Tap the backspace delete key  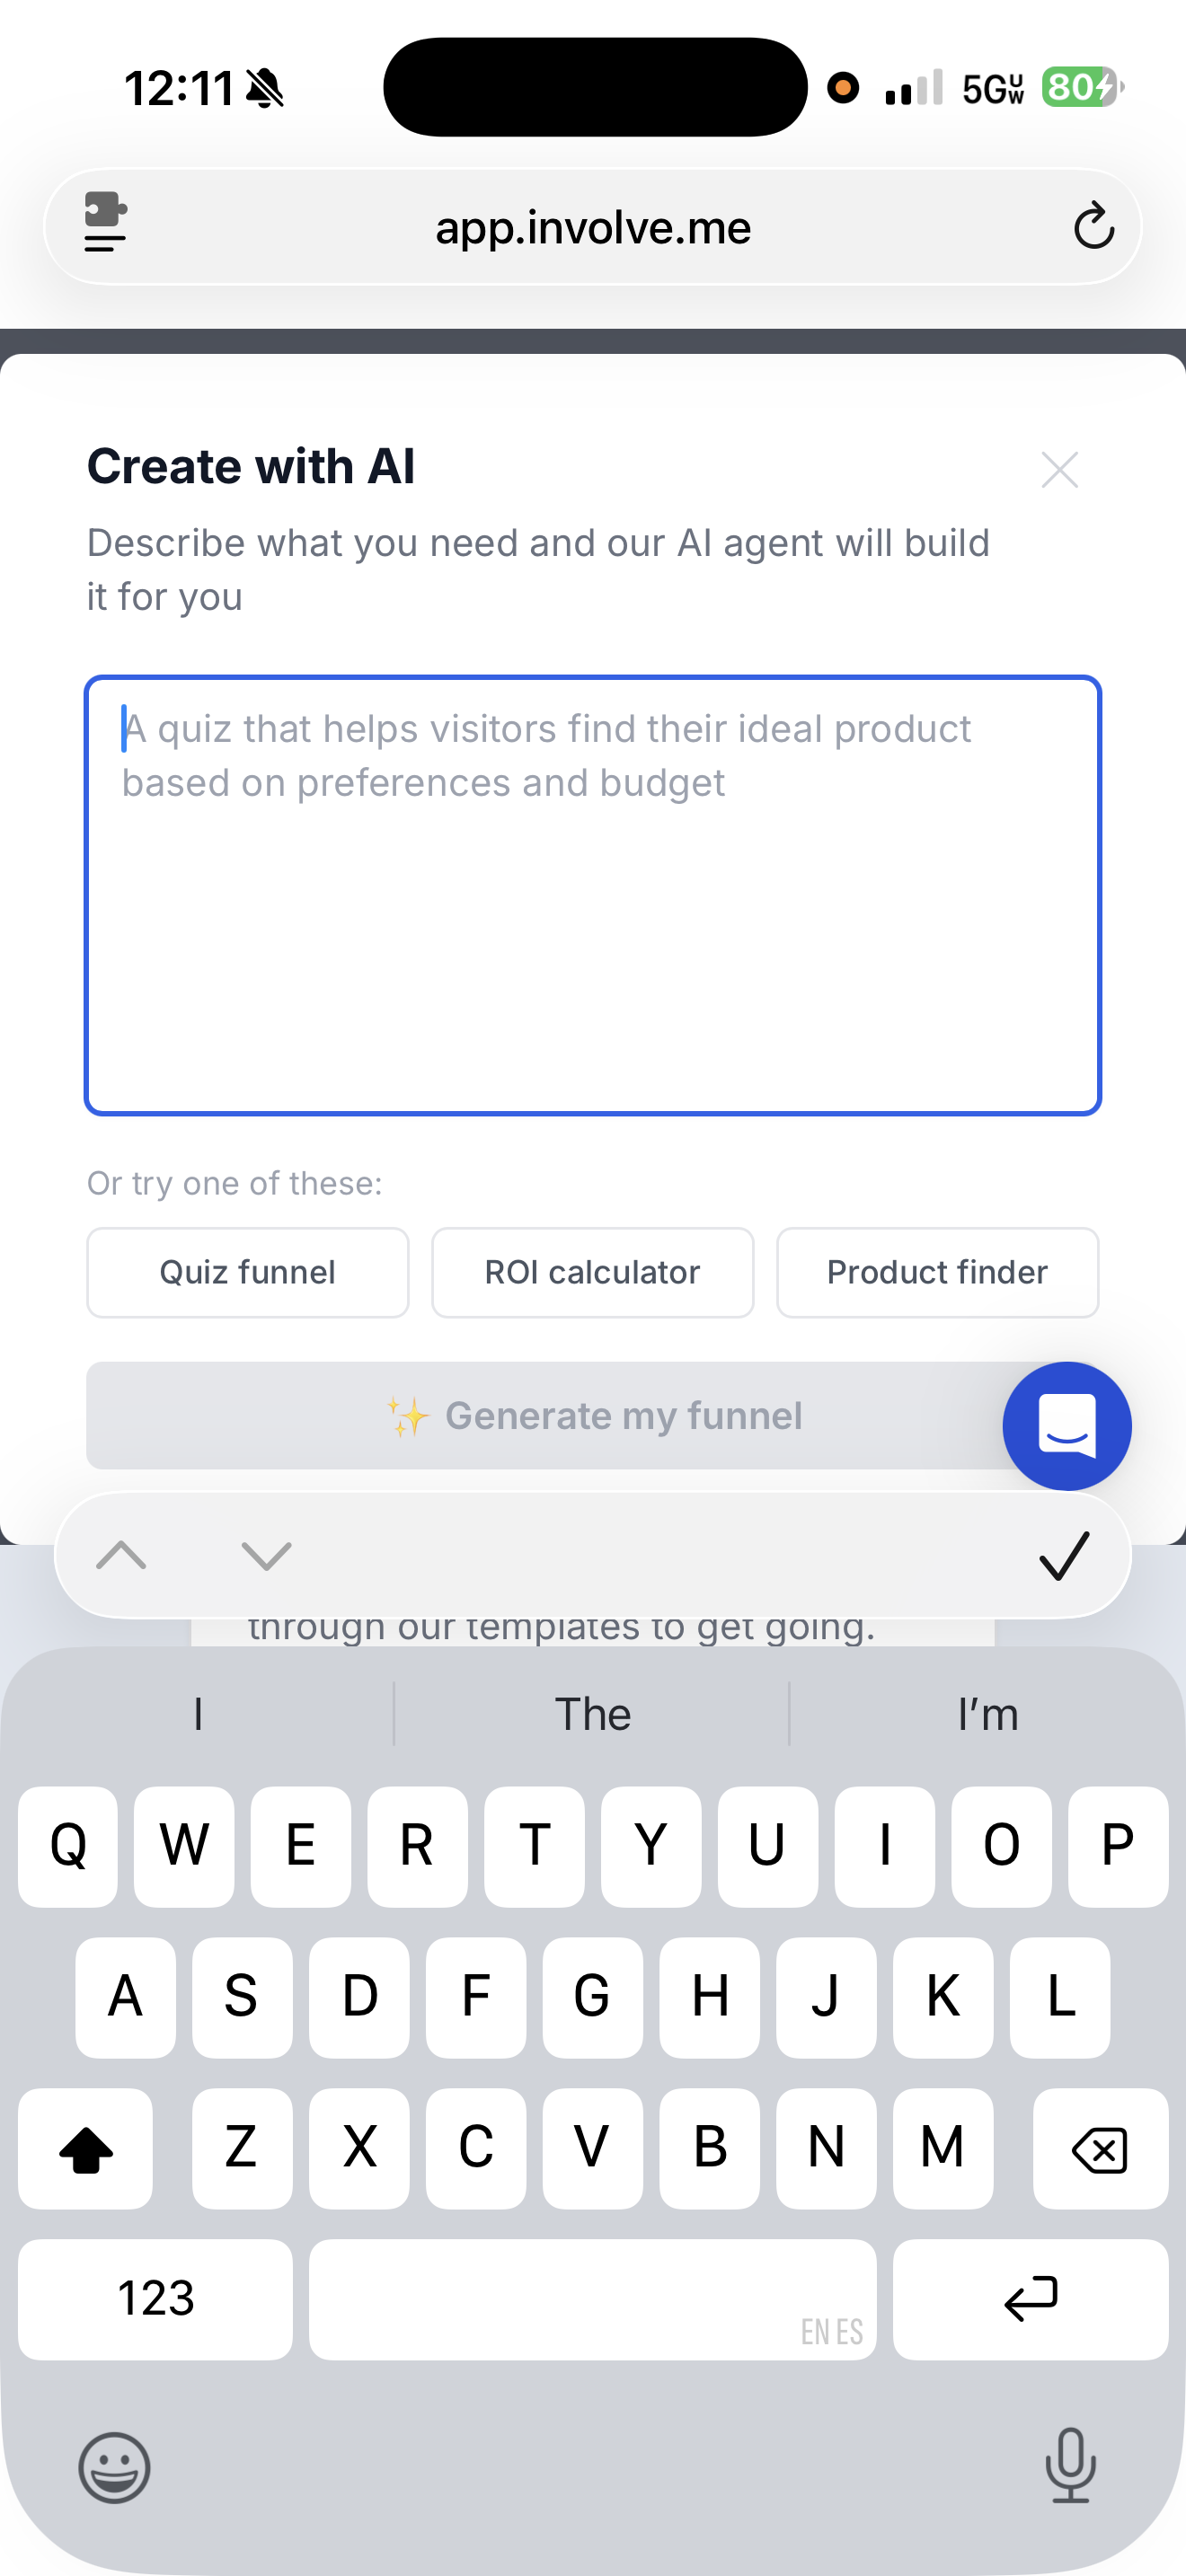click(x=1100, y=2148)
